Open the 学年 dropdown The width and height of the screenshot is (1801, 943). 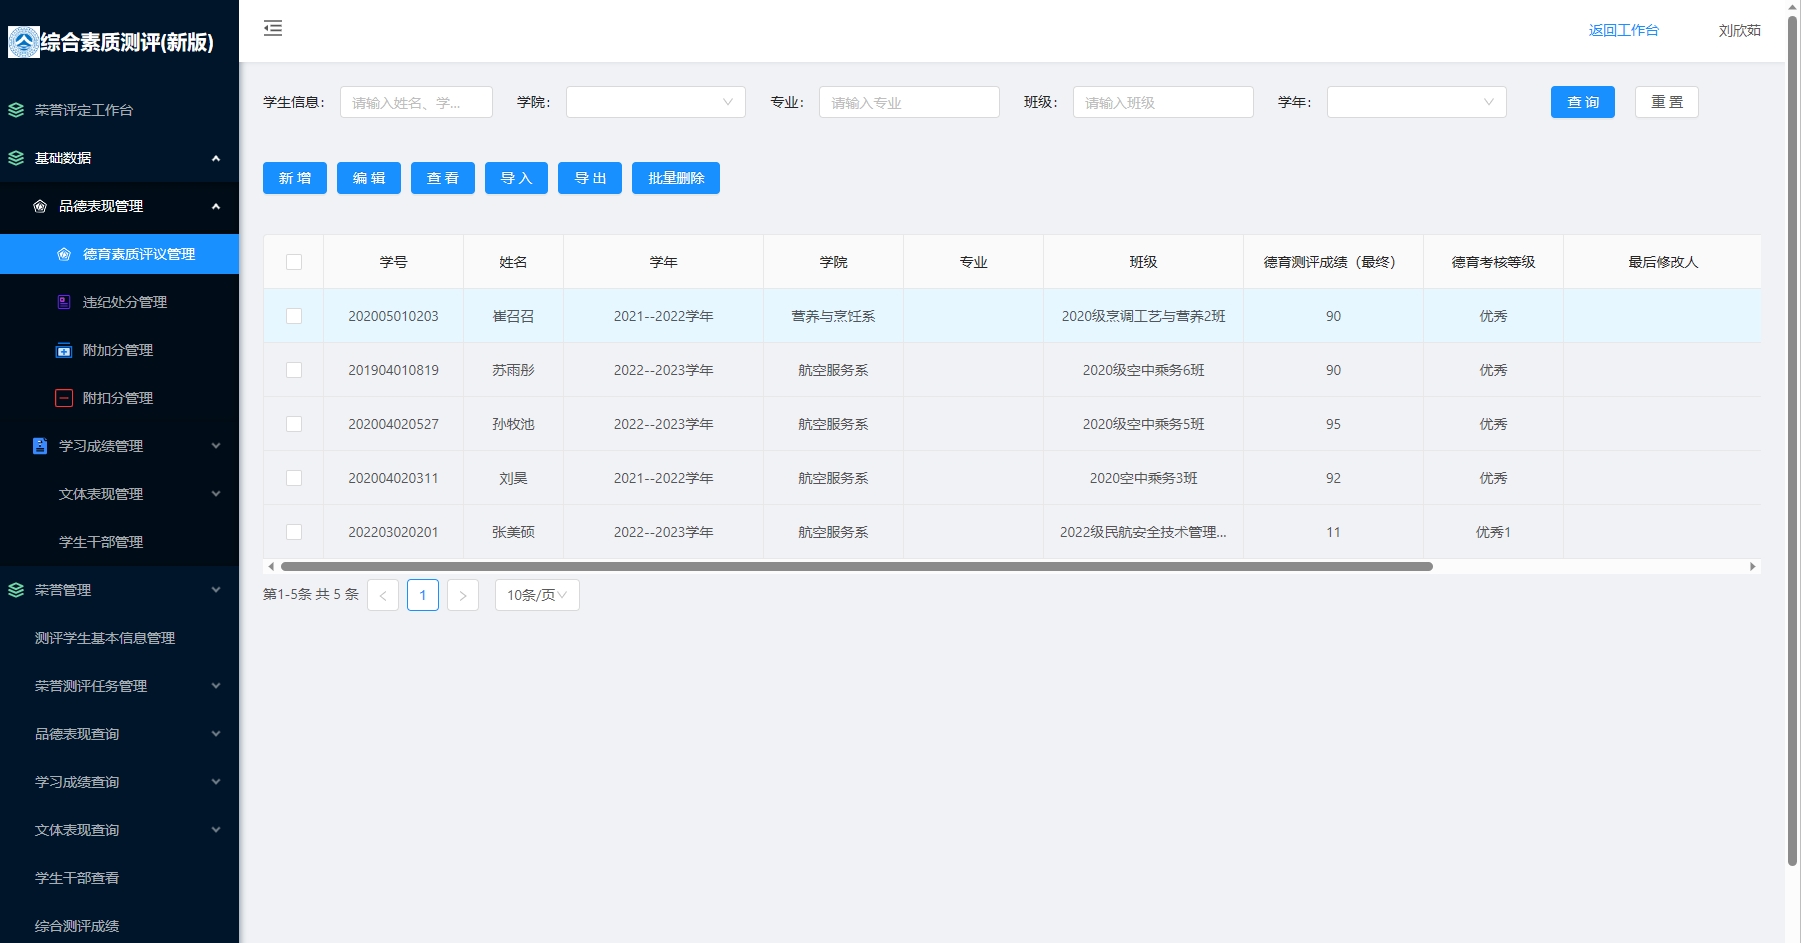click(x=1417, y=102)
